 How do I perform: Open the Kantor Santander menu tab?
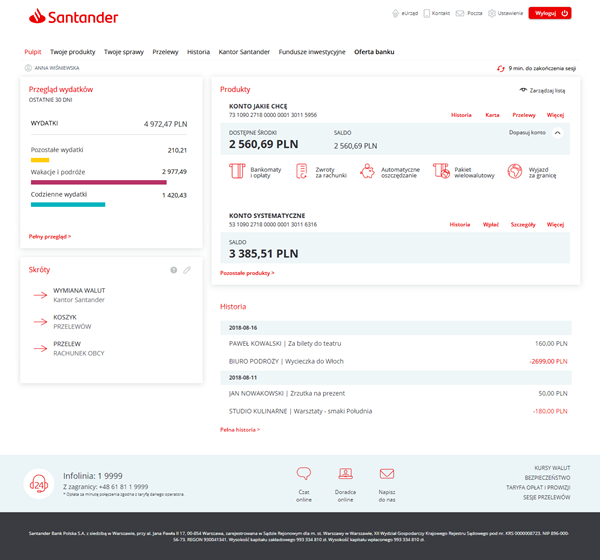pos(244,51)
